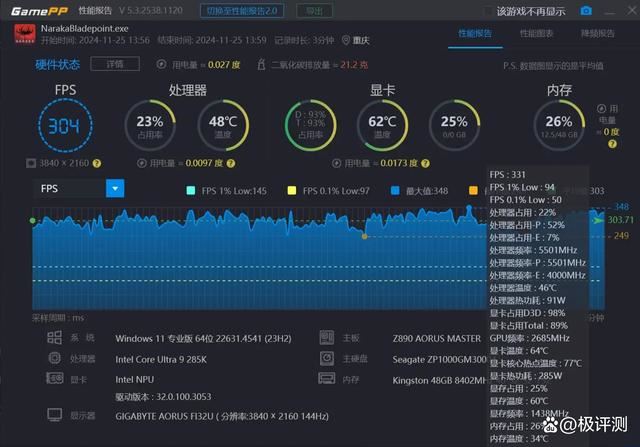Click the camera screenshot icon
Image resolution: width=640 pixels, height=447 pixels.
586,11
